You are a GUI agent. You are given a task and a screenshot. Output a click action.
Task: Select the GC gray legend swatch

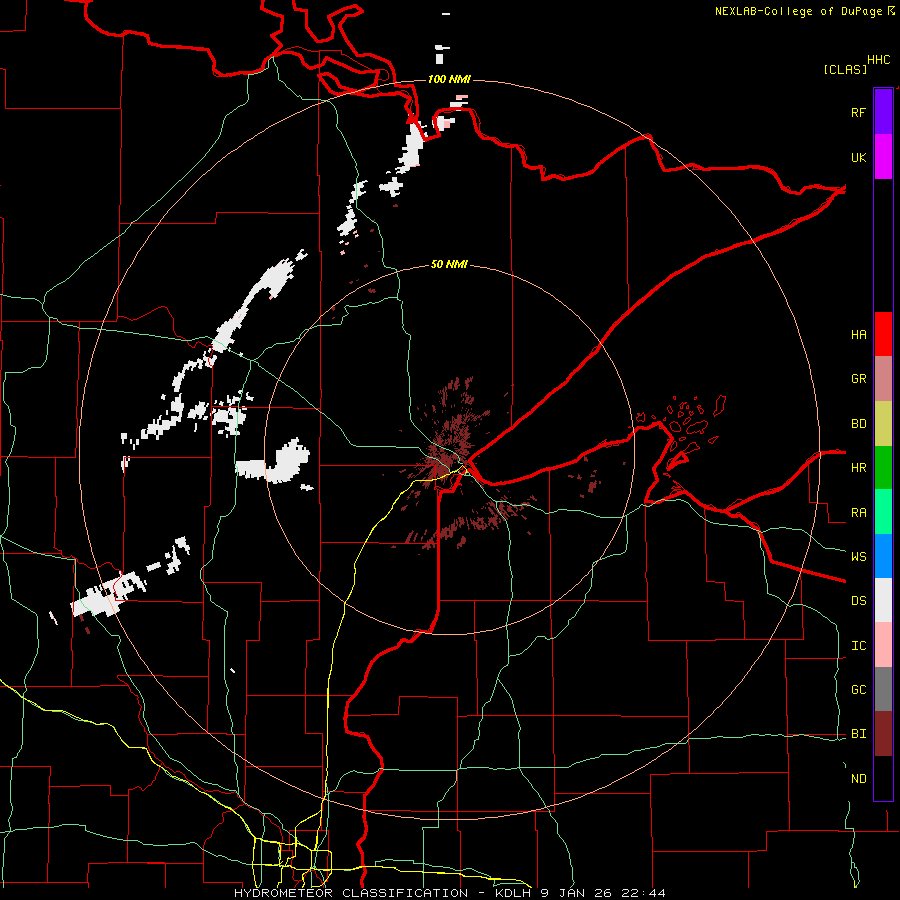(x=883, y=689)
